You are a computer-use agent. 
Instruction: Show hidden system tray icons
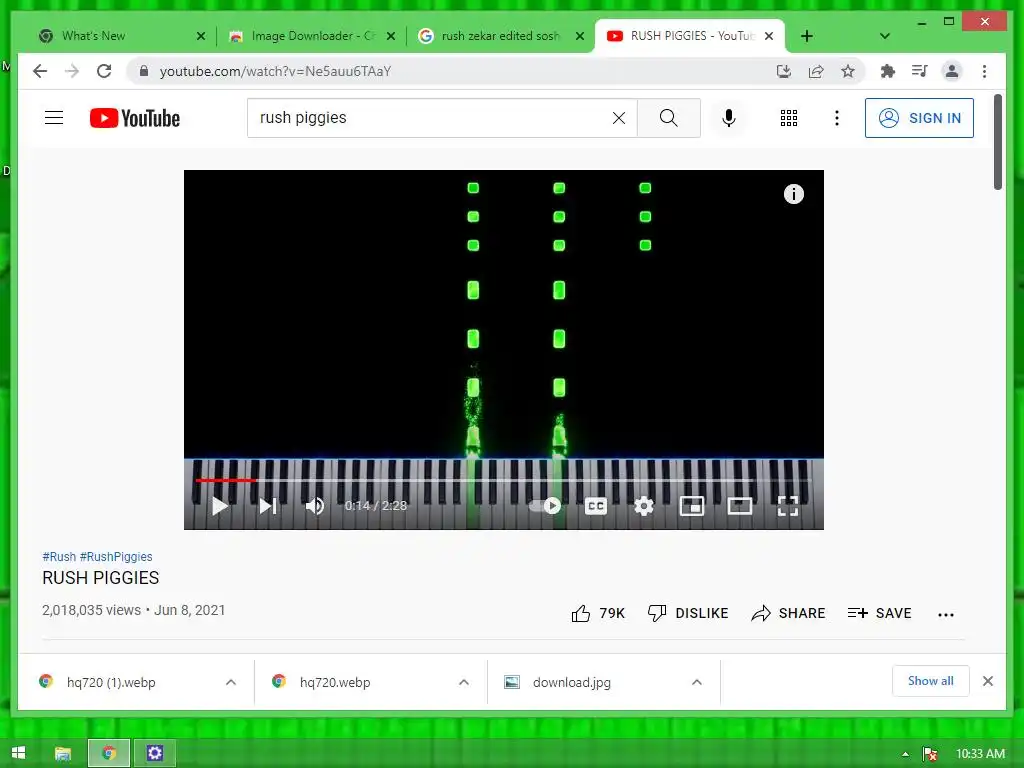[x=905, y=754]
